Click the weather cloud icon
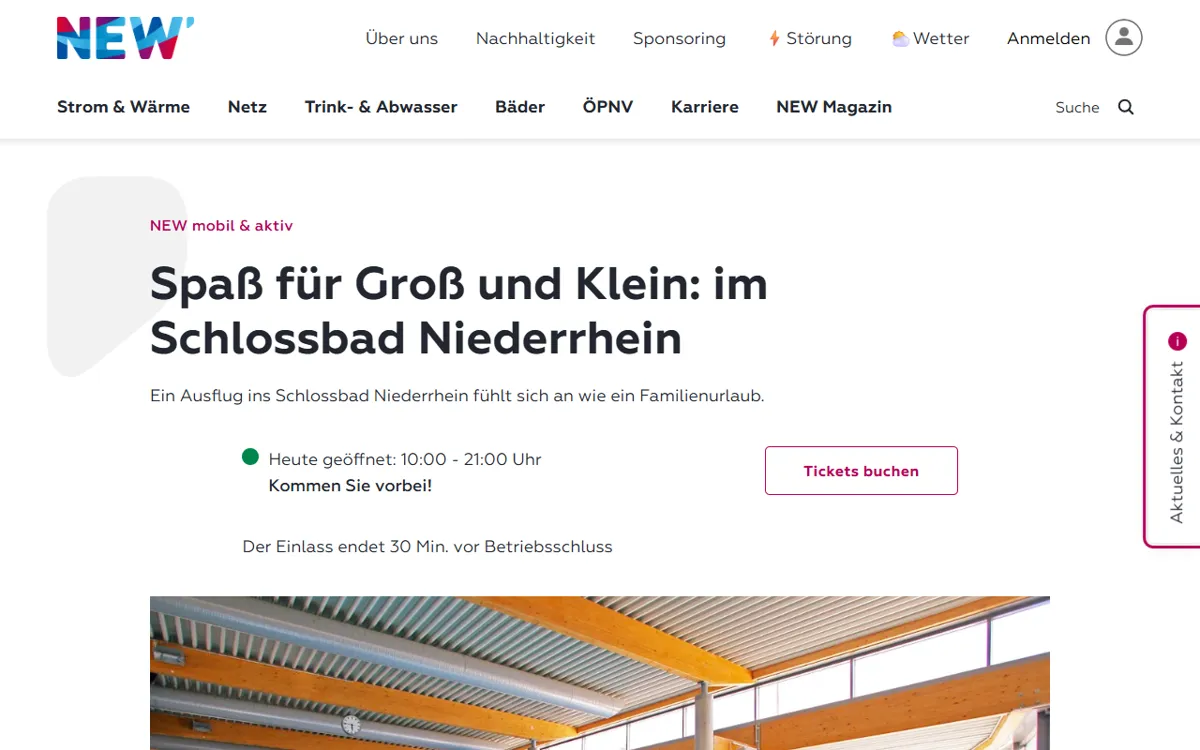This screenshot has width=1200, height=750. tap(900, 39)
